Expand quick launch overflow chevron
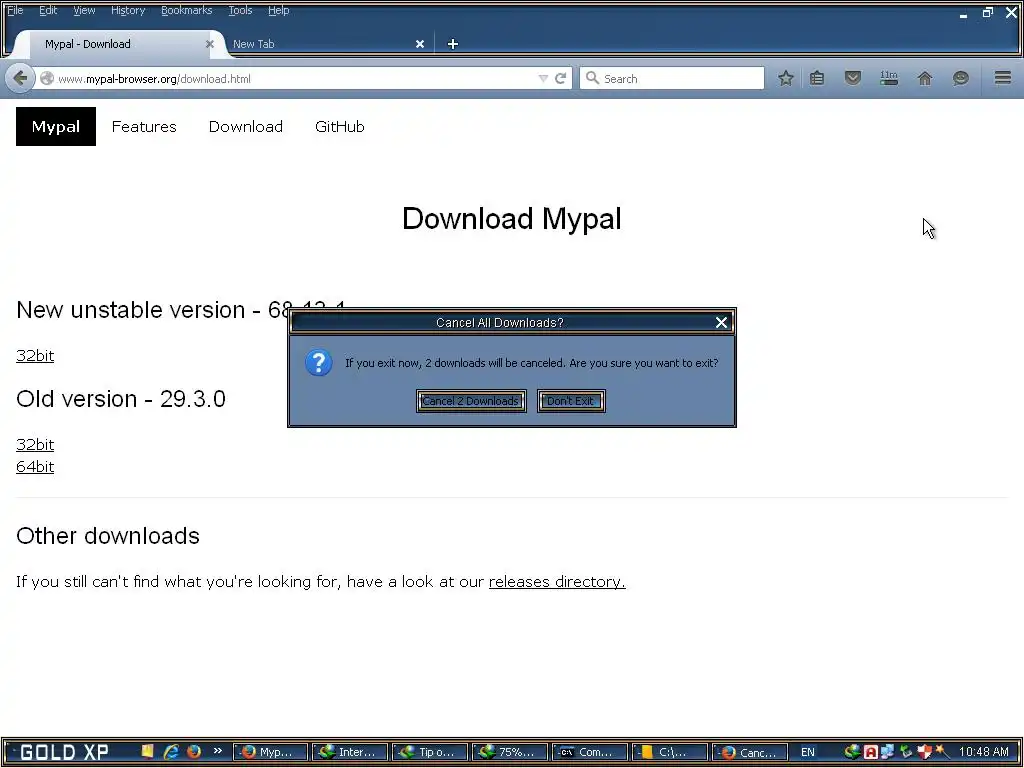1024x768 pixels. [x=217, y=750]
